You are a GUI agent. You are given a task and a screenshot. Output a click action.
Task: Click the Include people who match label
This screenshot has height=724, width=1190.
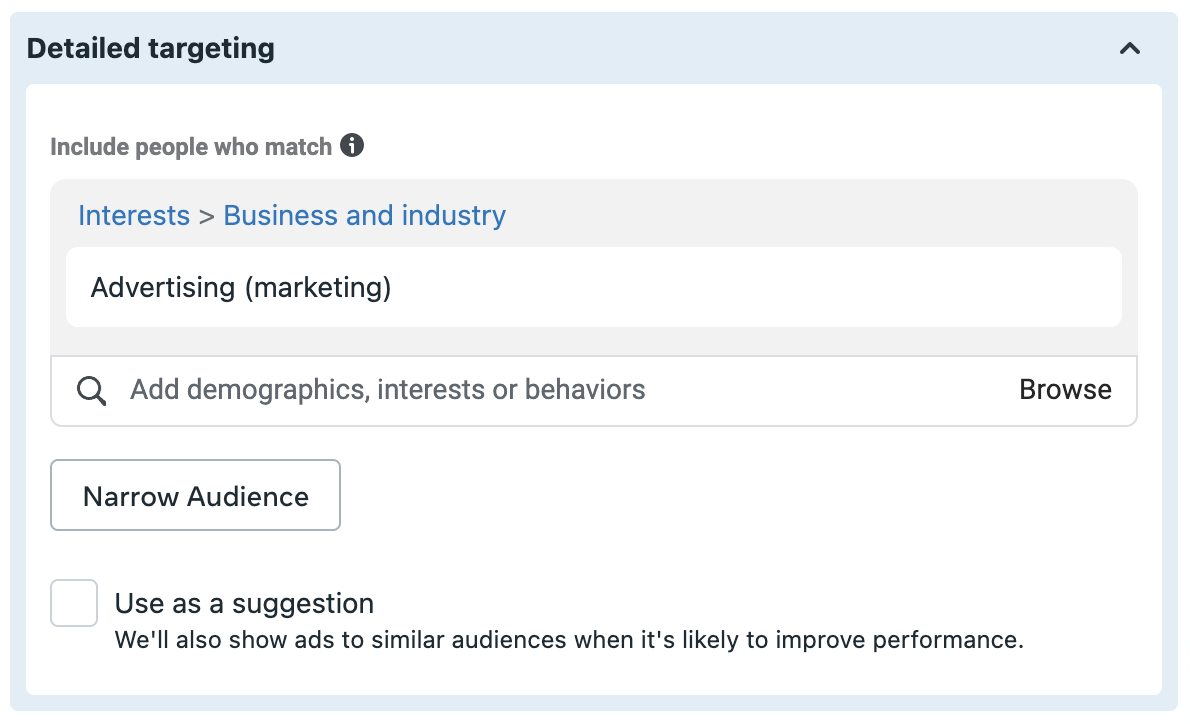191,146
